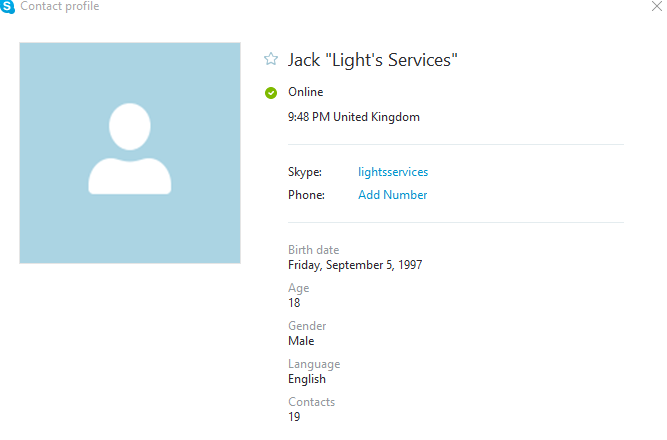Toggle the favorite star beside Jack's name
Viewport: 667px width, 440px height.
pos(270,60)
